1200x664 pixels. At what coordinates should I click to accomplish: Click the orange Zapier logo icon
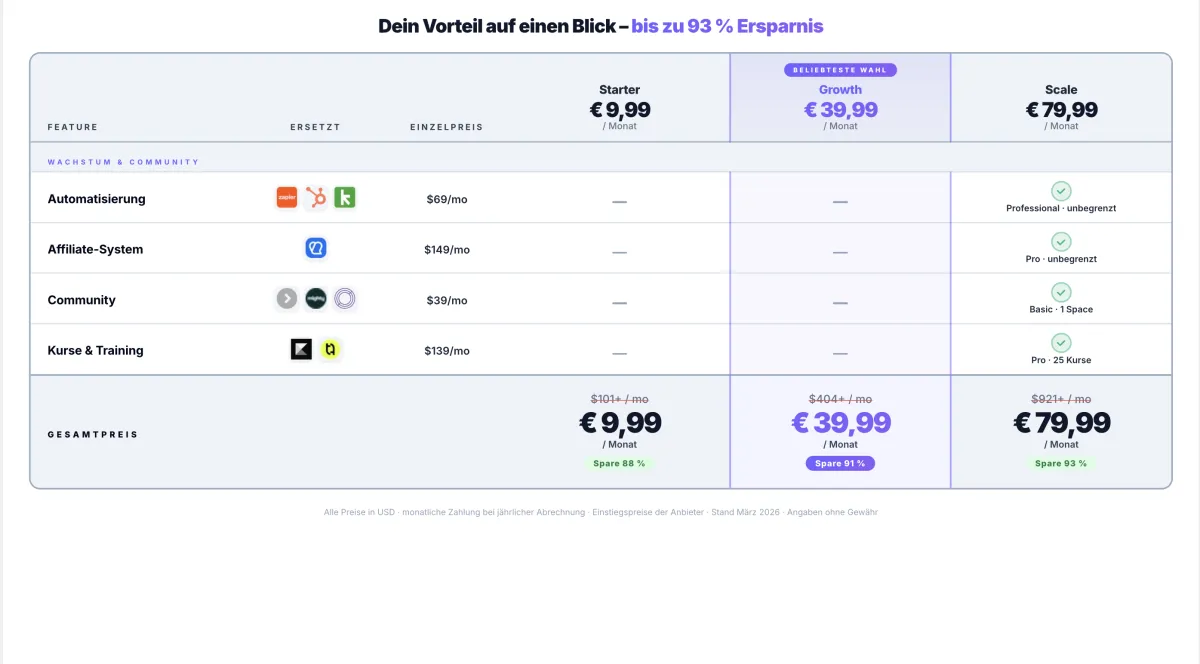pyautogui.click(x=287, y=198)
